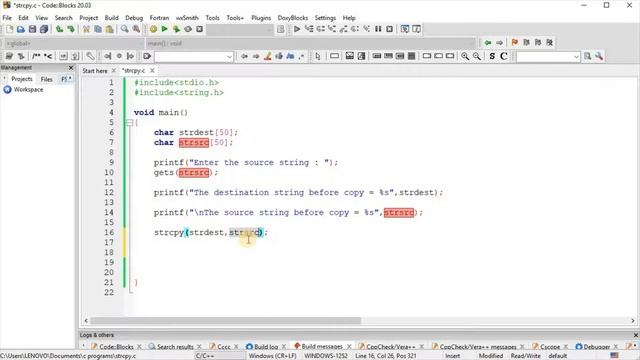Image resolution: width=640 pixels, height=360 pixels.
Task: Open the Build menu
Action: coord(111,18)
